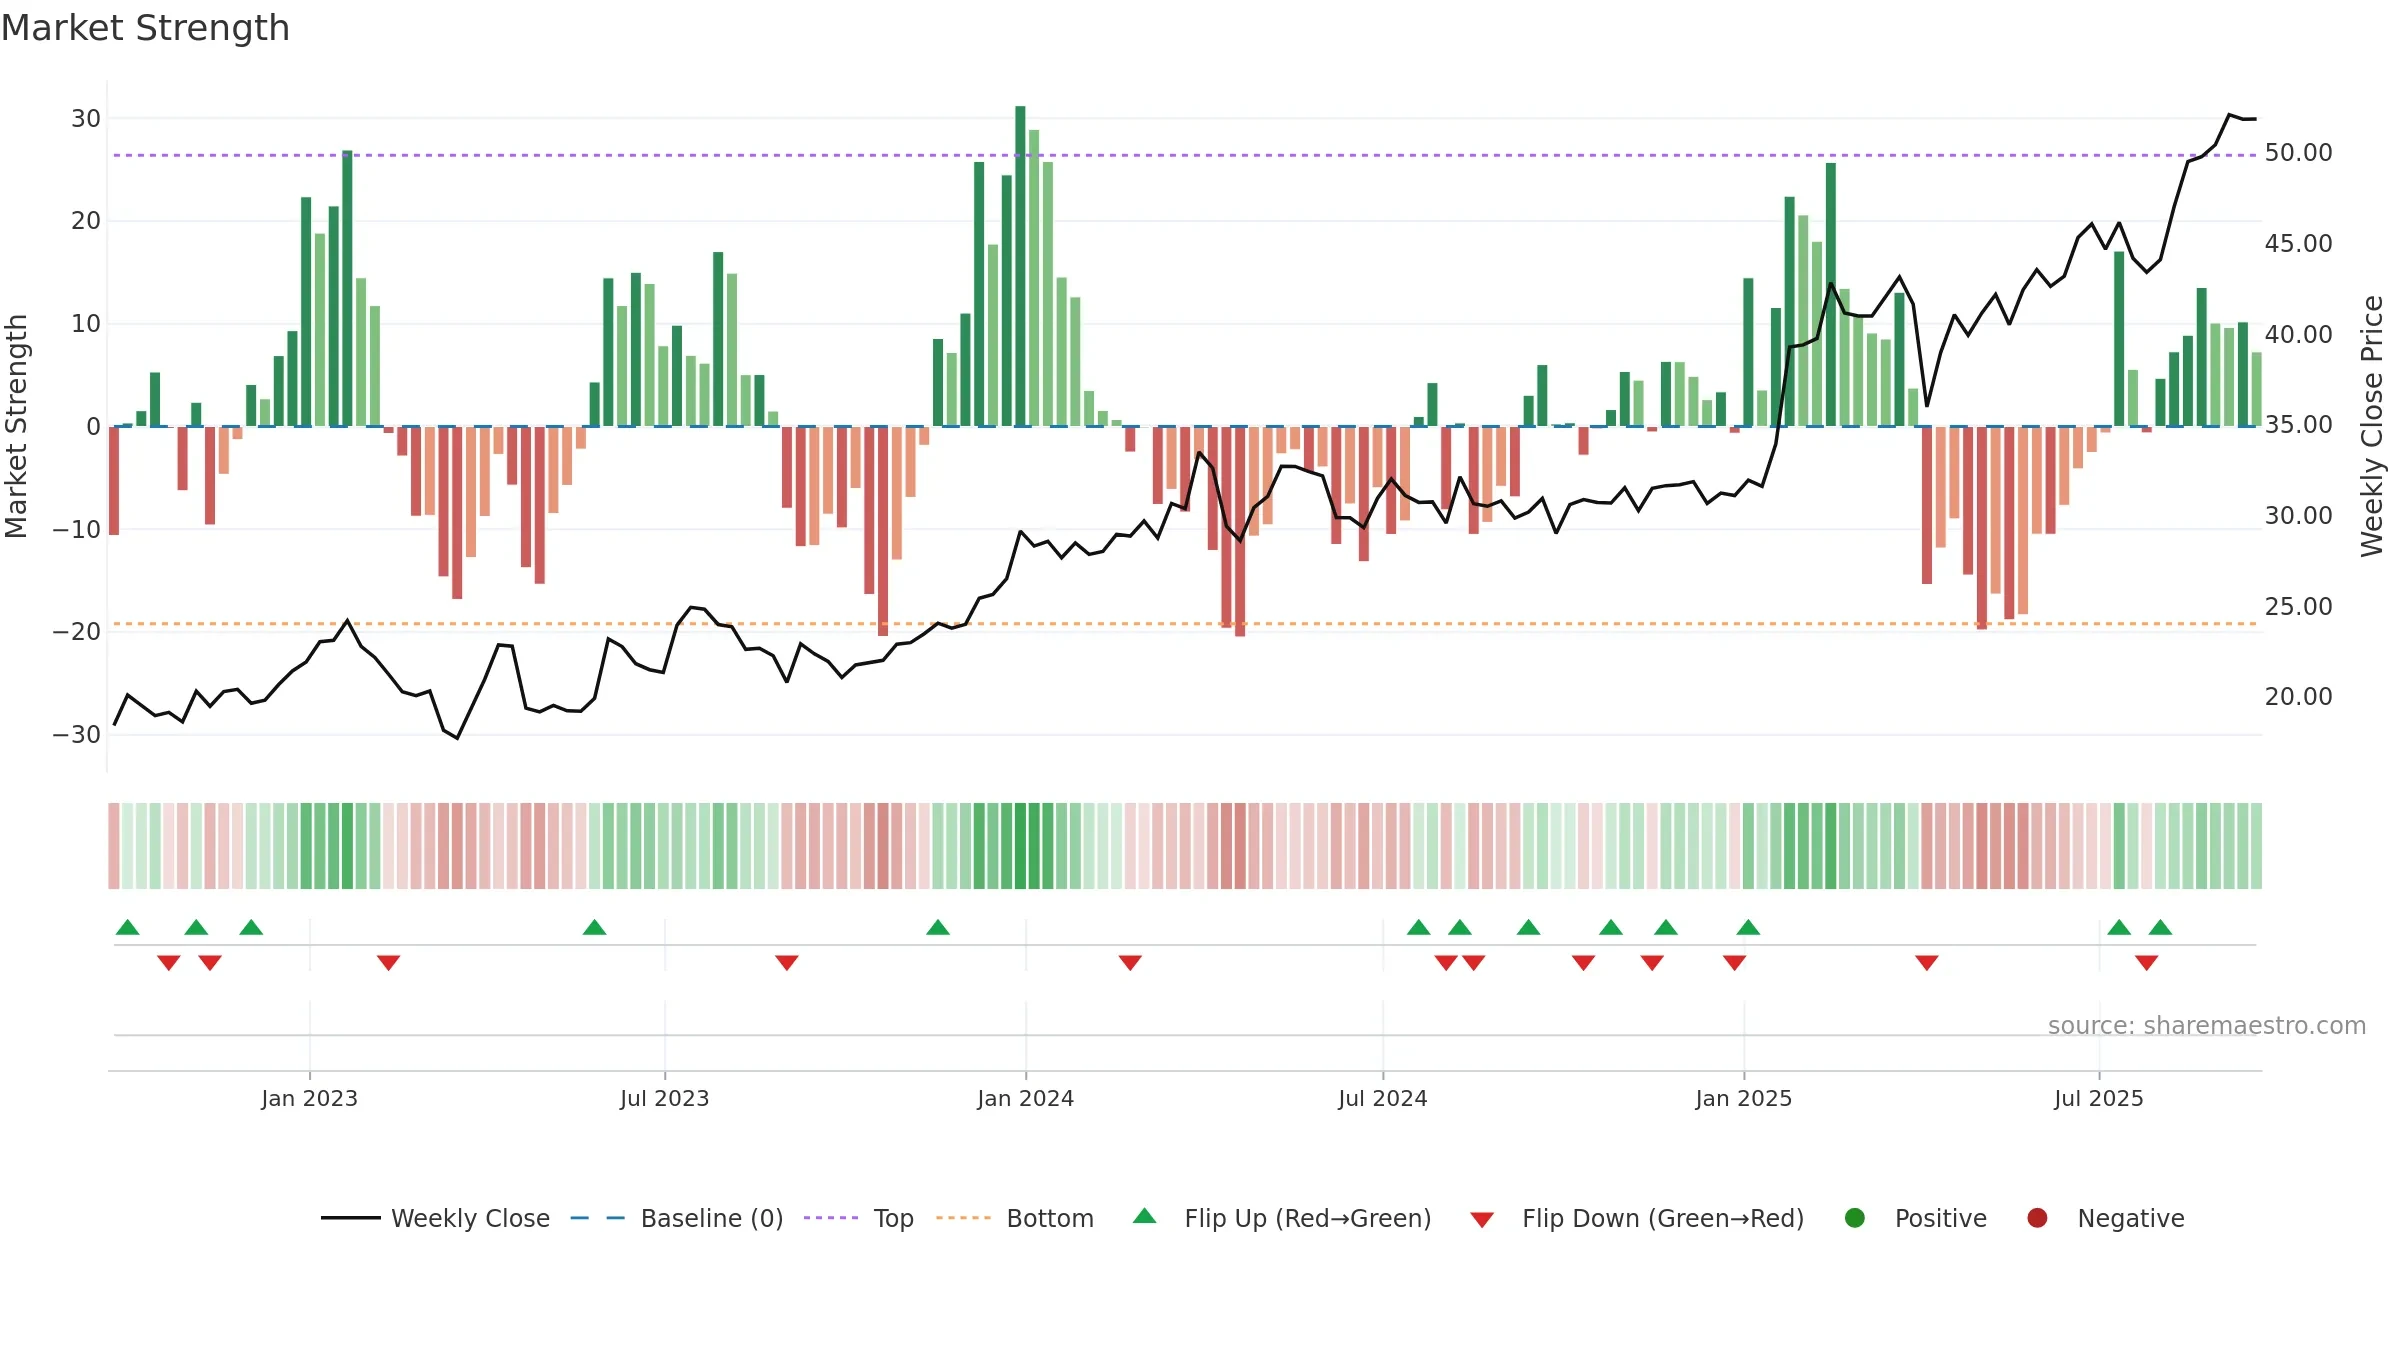The width and height of the screenshot is (2400, 1350).
Task: Click the Jul 2024 axis label
Action: click(x=1382, y=1098)
